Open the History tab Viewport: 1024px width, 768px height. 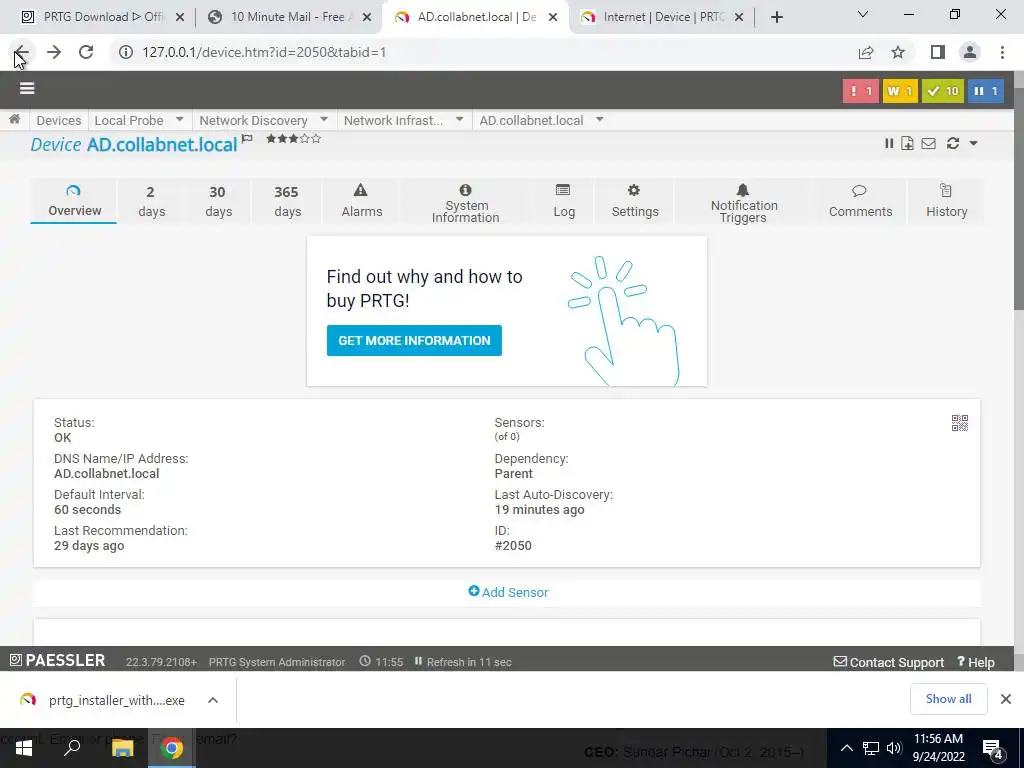pyautogui.click(x=946, y=201)
